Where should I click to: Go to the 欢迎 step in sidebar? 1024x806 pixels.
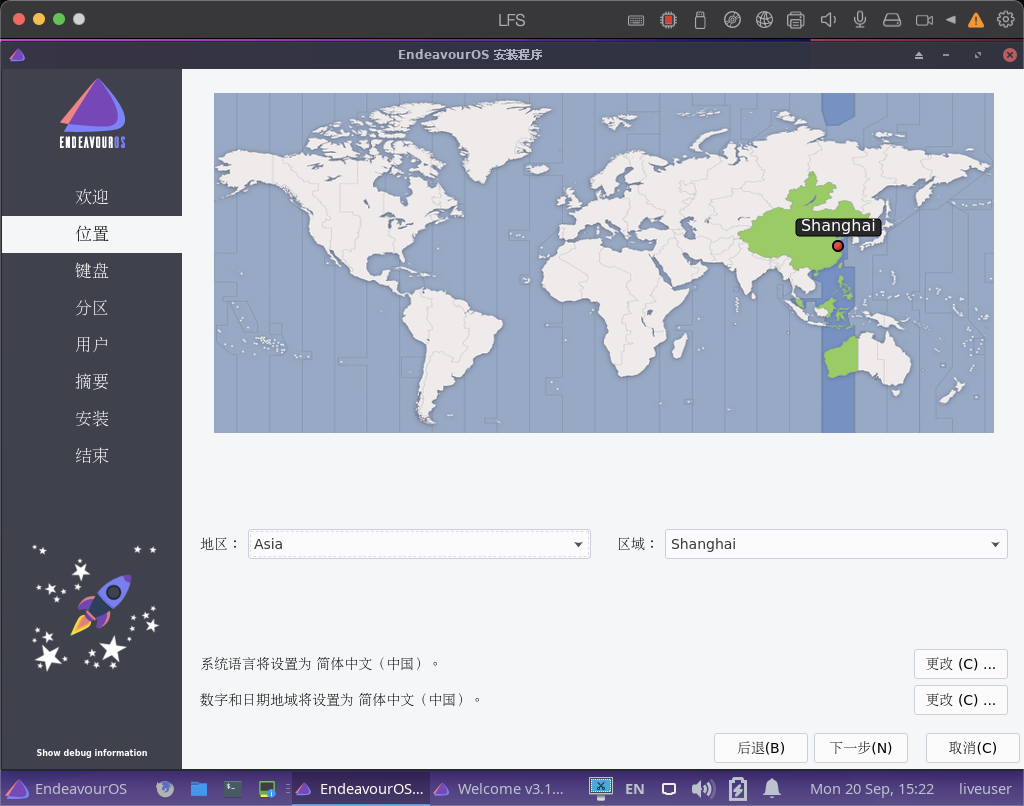point(91,197)
